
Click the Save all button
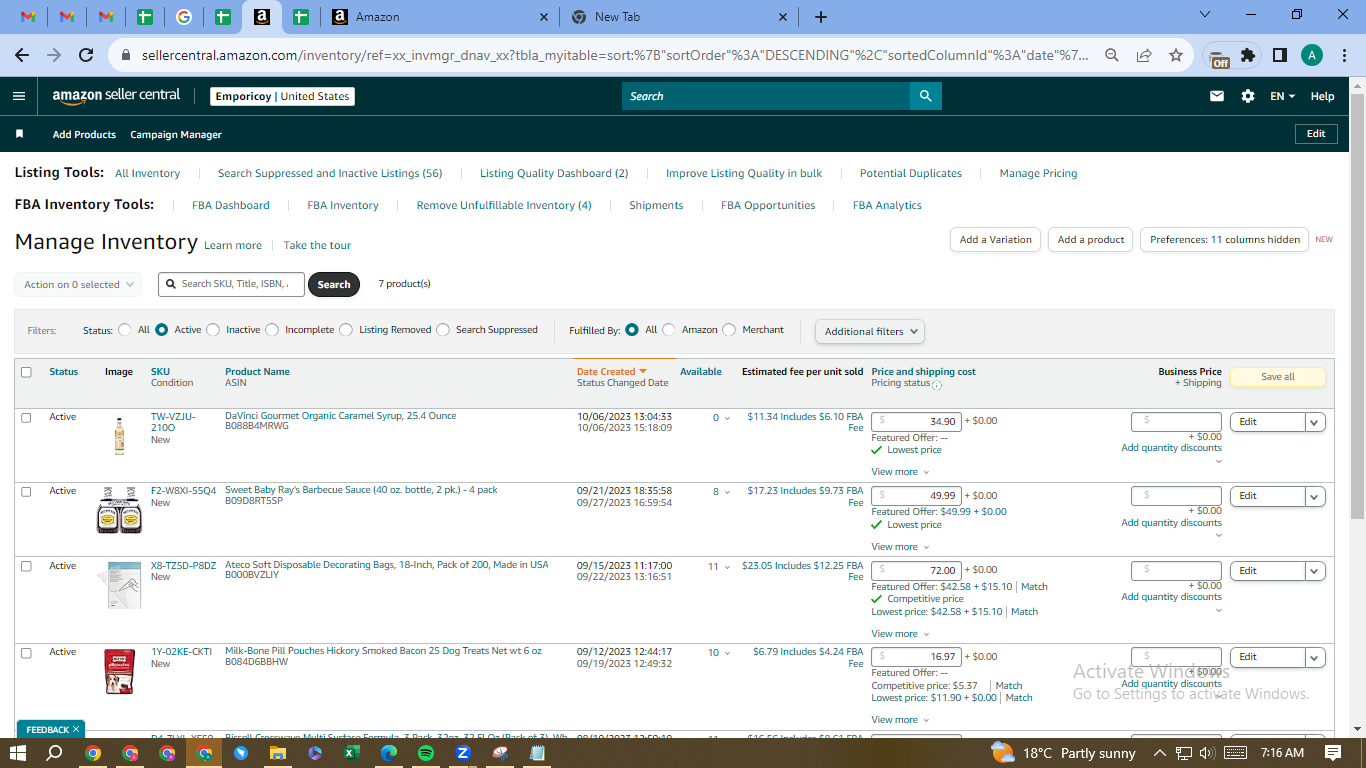point(1278,377)
